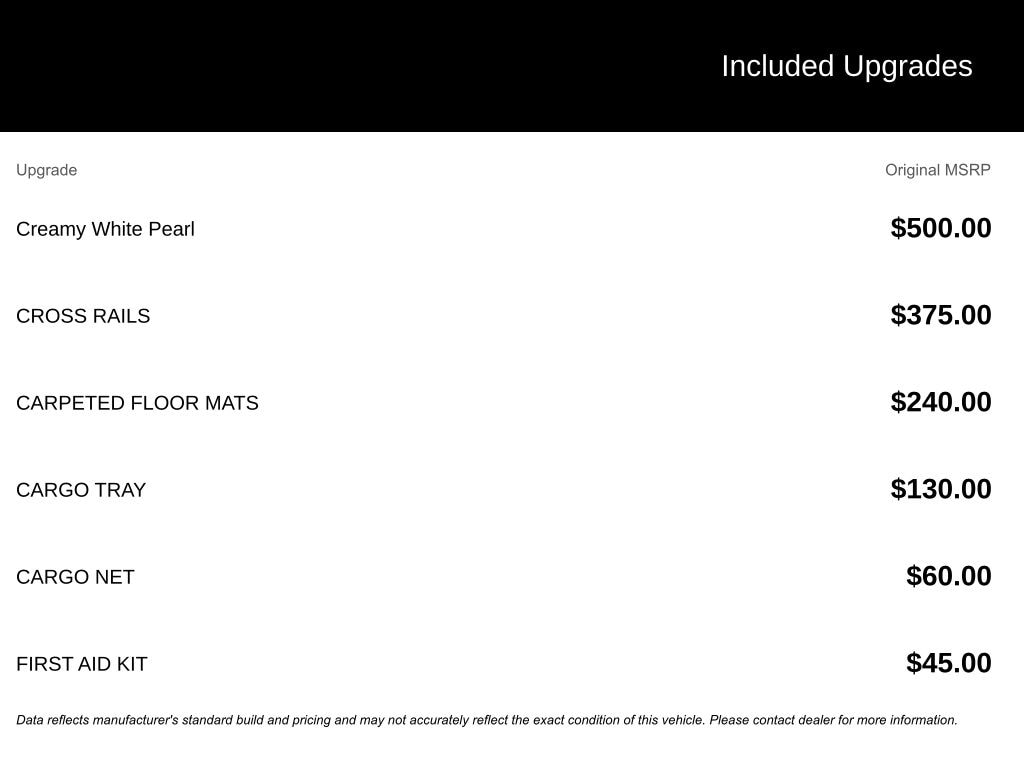Select the FIRST AID KIT entry
This screenshot has width=1024, height=768.
[x=82, y=664]
